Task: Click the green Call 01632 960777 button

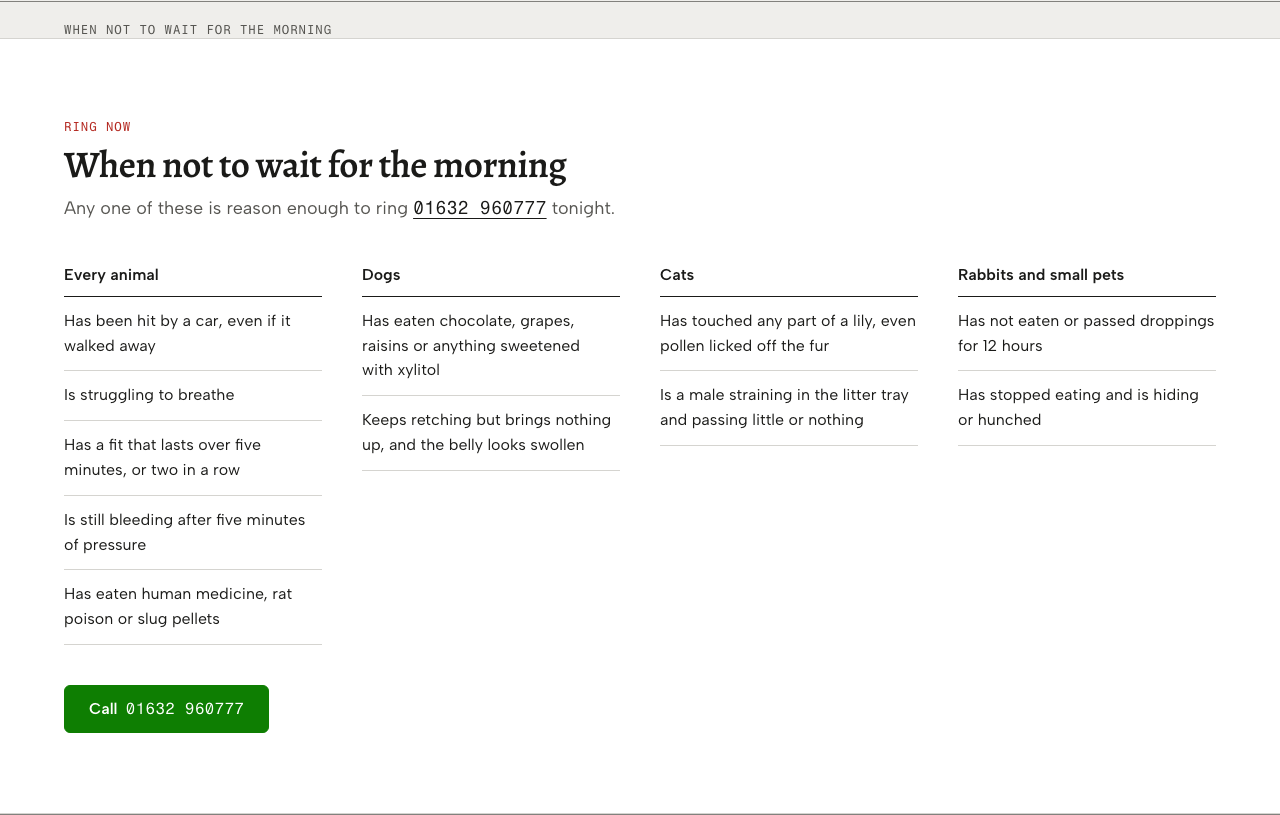Action: click(166, 709)
